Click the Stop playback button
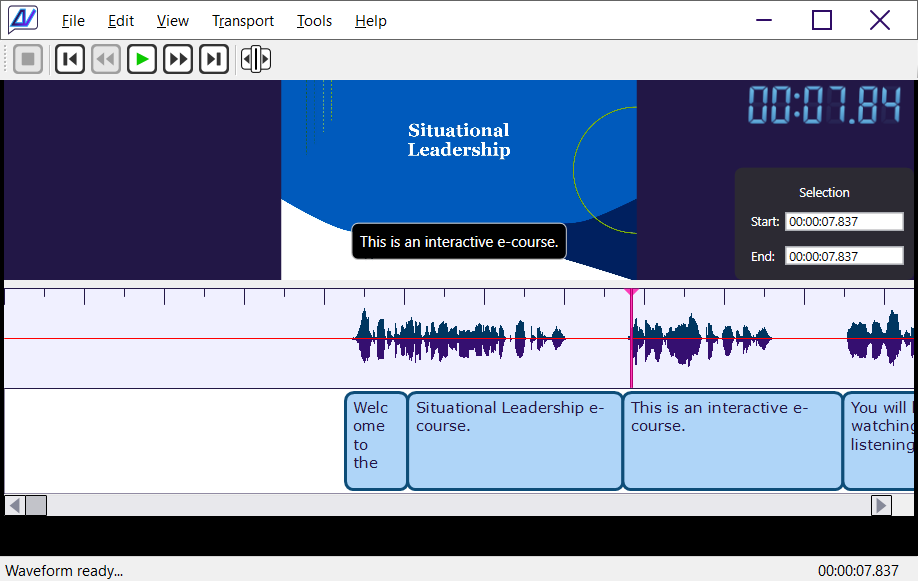The height and width of the screenshot is (582, 918). click(28, 60)
